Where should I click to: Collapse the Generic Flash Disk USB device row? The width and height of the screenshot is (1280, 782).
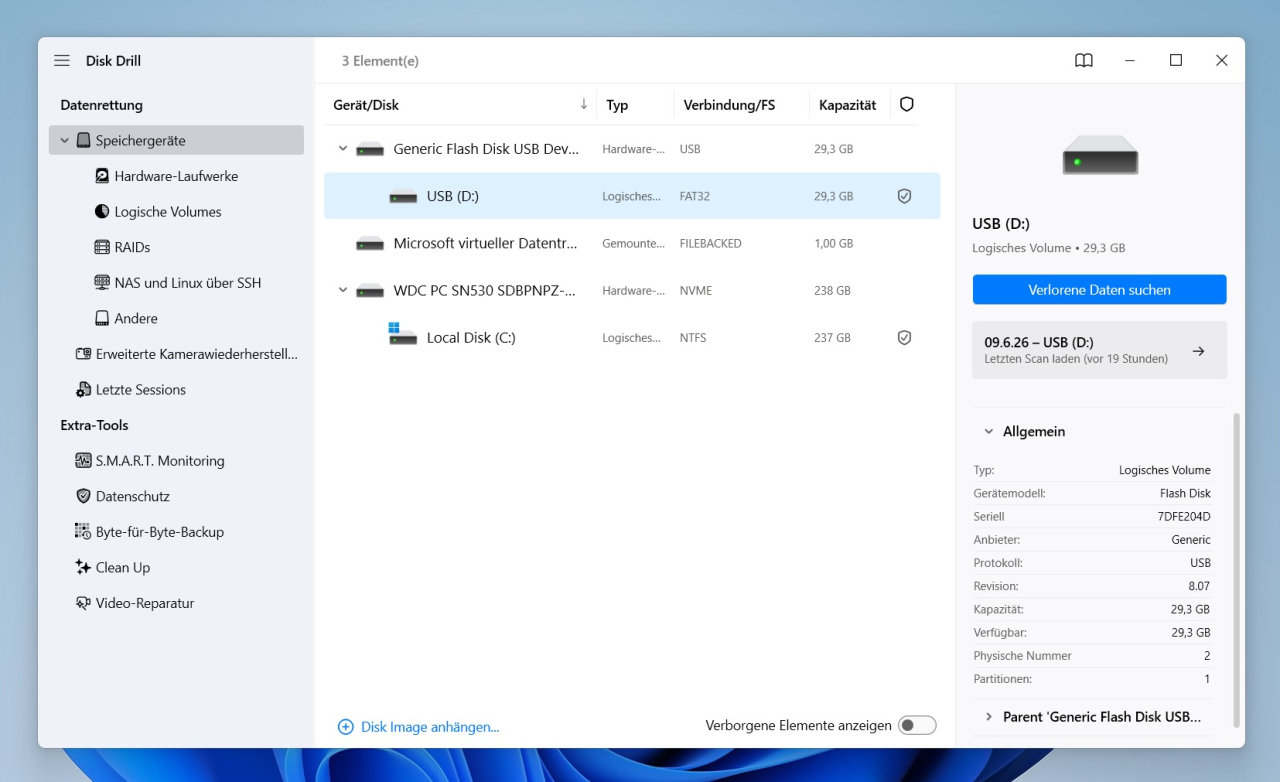pyautogui.click(x=343, y=149)
